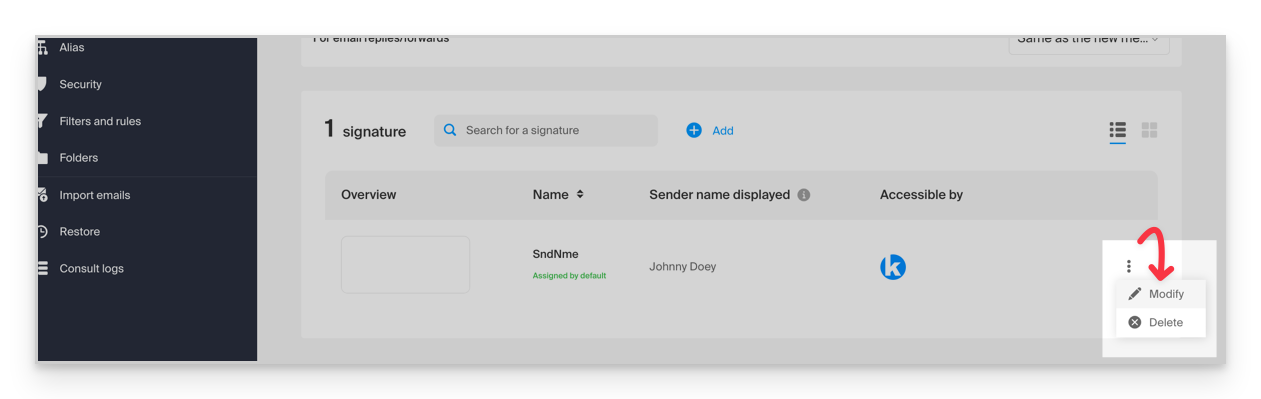Click the magnifier icon in signature search

450,130
